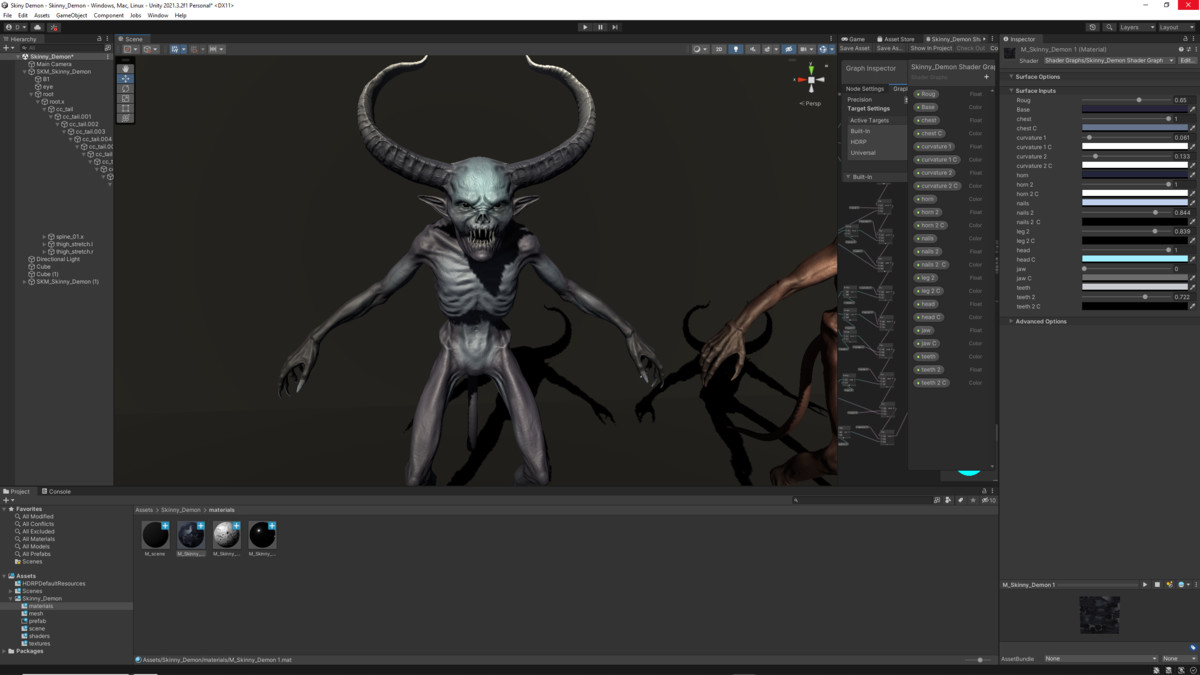Click Save As in Shader Graph
This screenshot has width=1200, height=675.
point(889,48)
